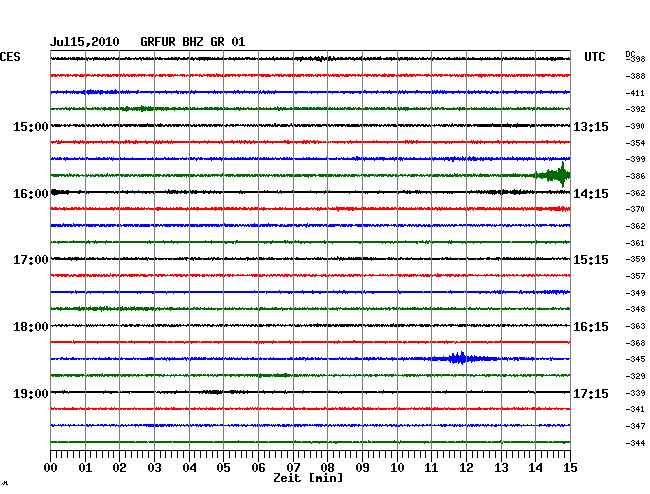650x494 pixels.
Task: Select minute tick label 10
Action: [x=397, y=467]
